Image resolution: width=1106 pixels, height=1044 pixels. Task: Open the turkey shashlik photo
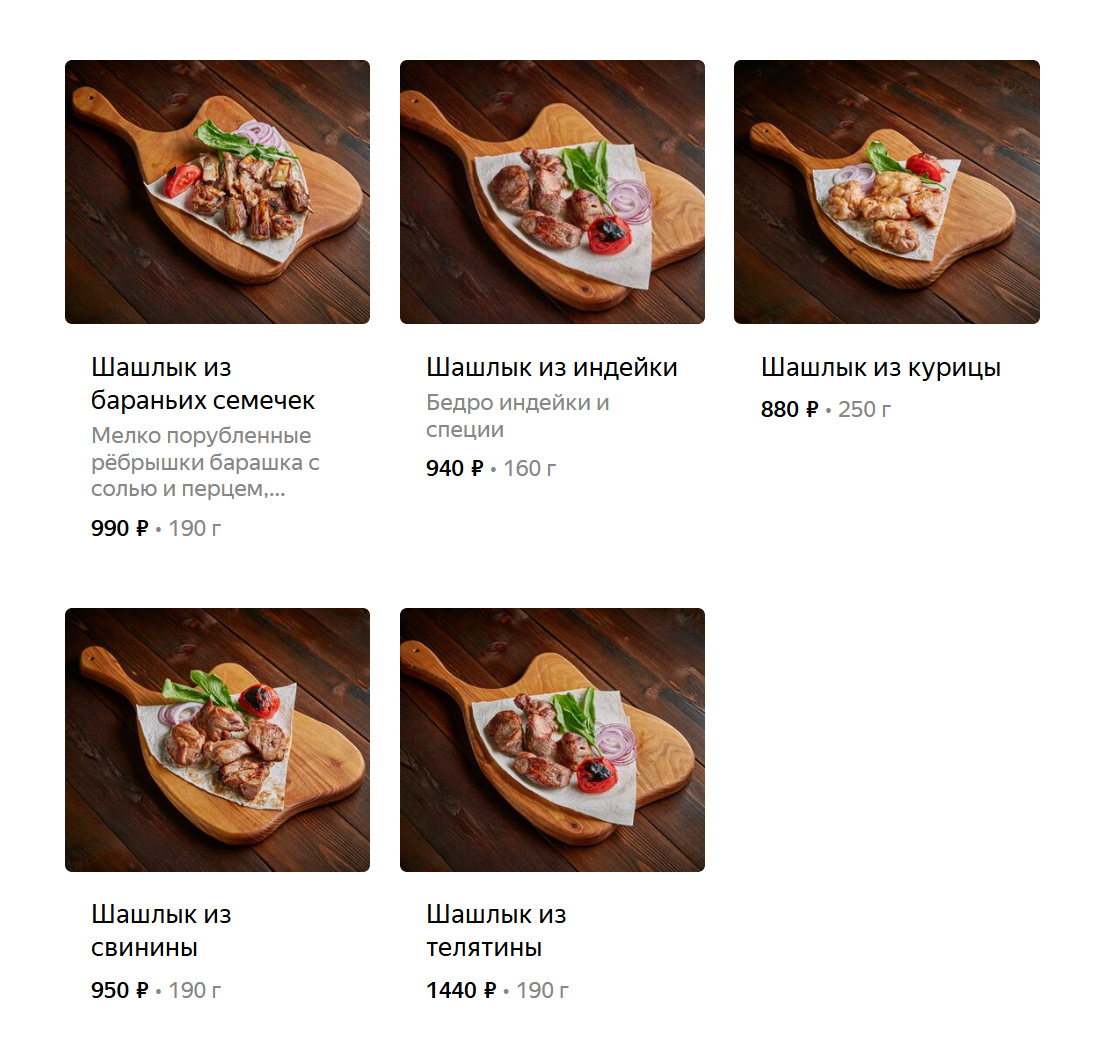click(552, 192)
